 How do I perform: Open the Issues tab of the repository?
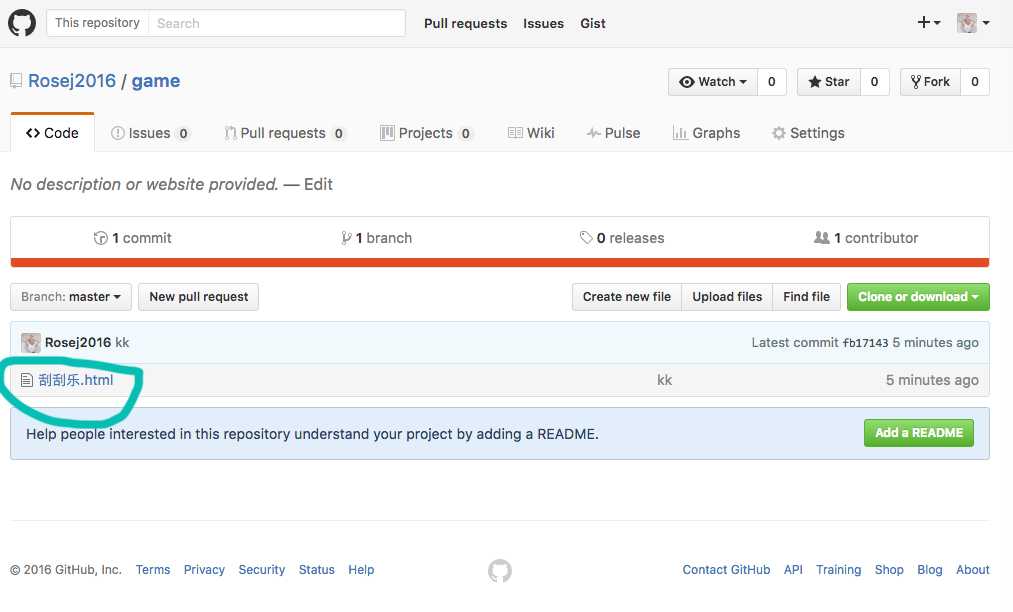click(151, 133)
